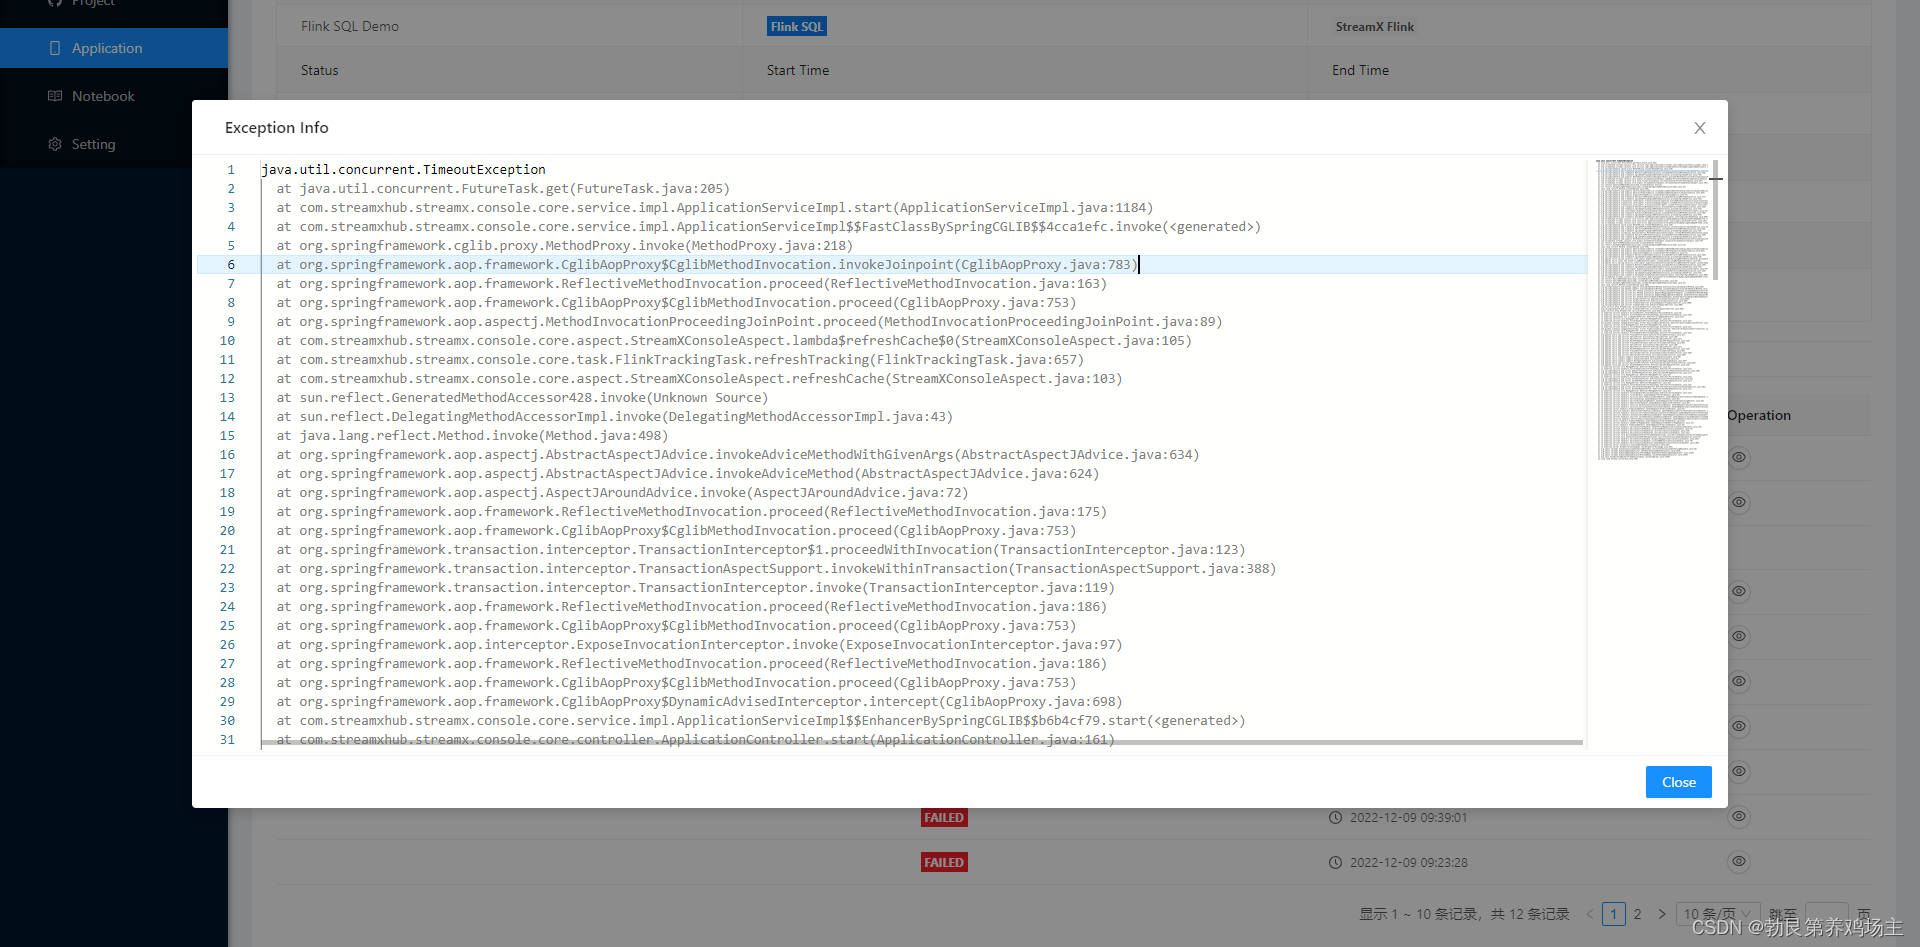Screen dimensions: 1920x947
Task: Click the next page chevron in pagination
Action: coord(1662,914)
